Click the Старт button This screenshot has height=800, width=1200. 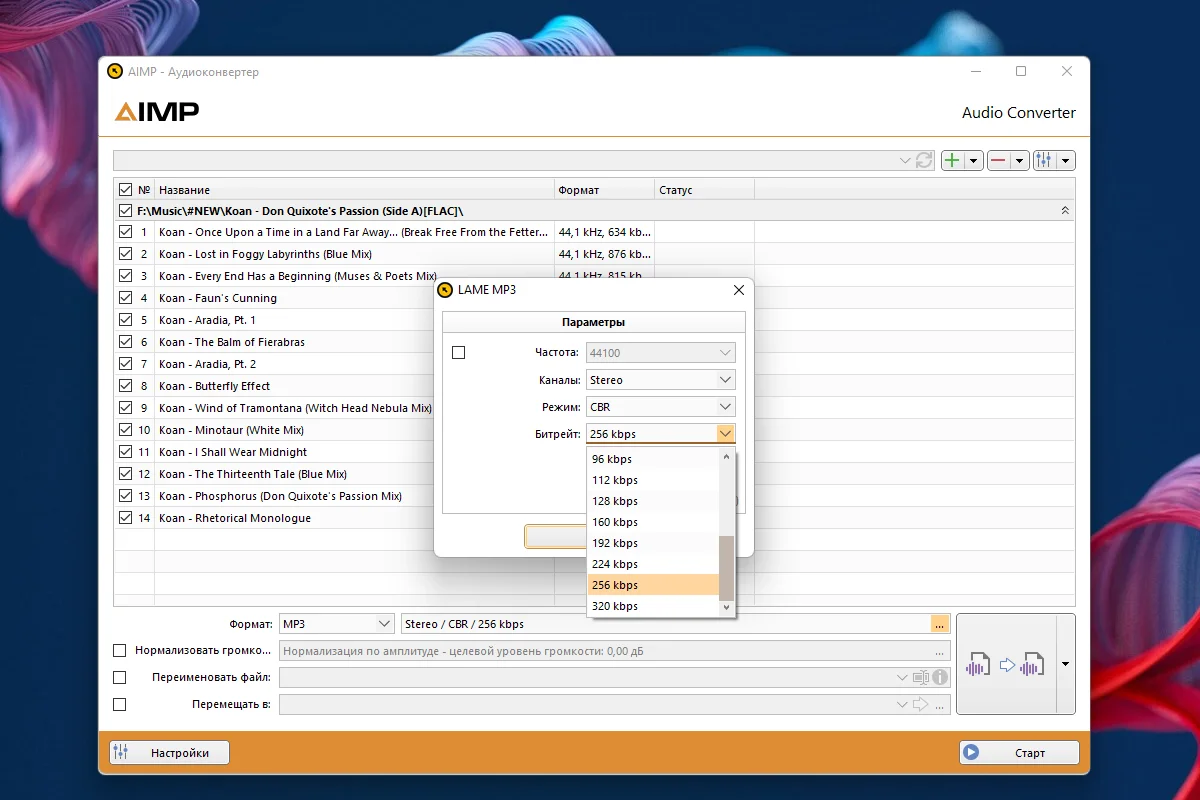[1019, 753]
